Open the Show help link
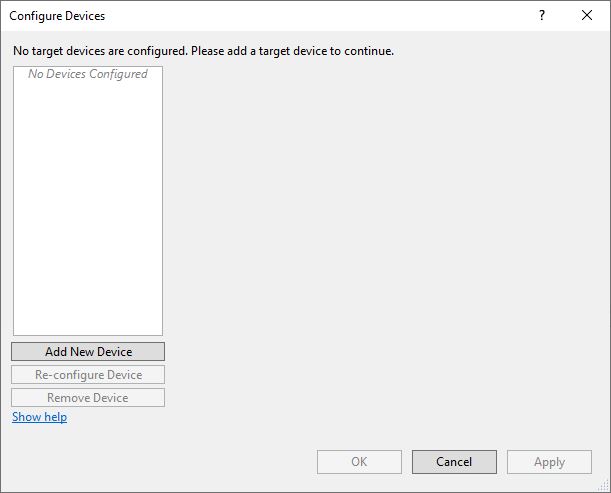 click(39, 417)
